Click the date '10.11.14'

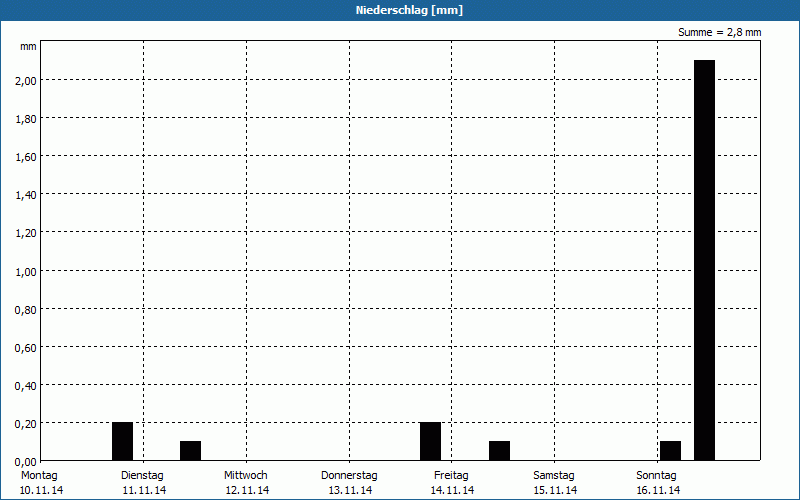[x=41, y=490]
